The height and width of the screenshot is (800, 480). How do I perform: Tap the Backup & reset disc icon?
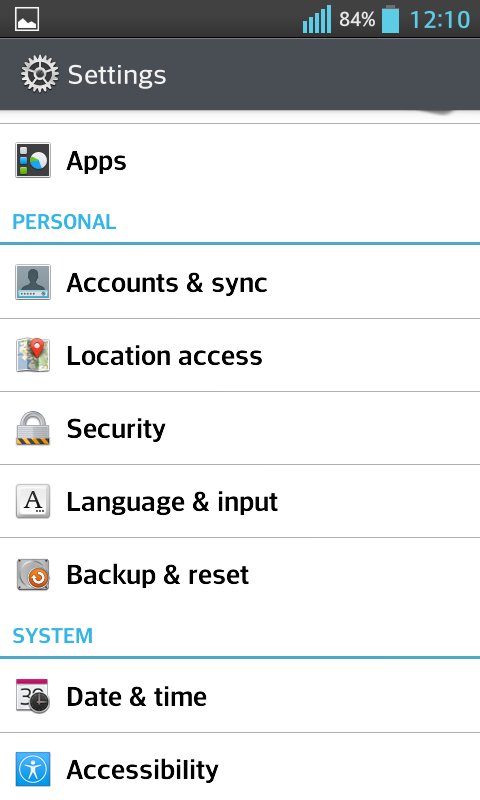[x=33, y=574]
